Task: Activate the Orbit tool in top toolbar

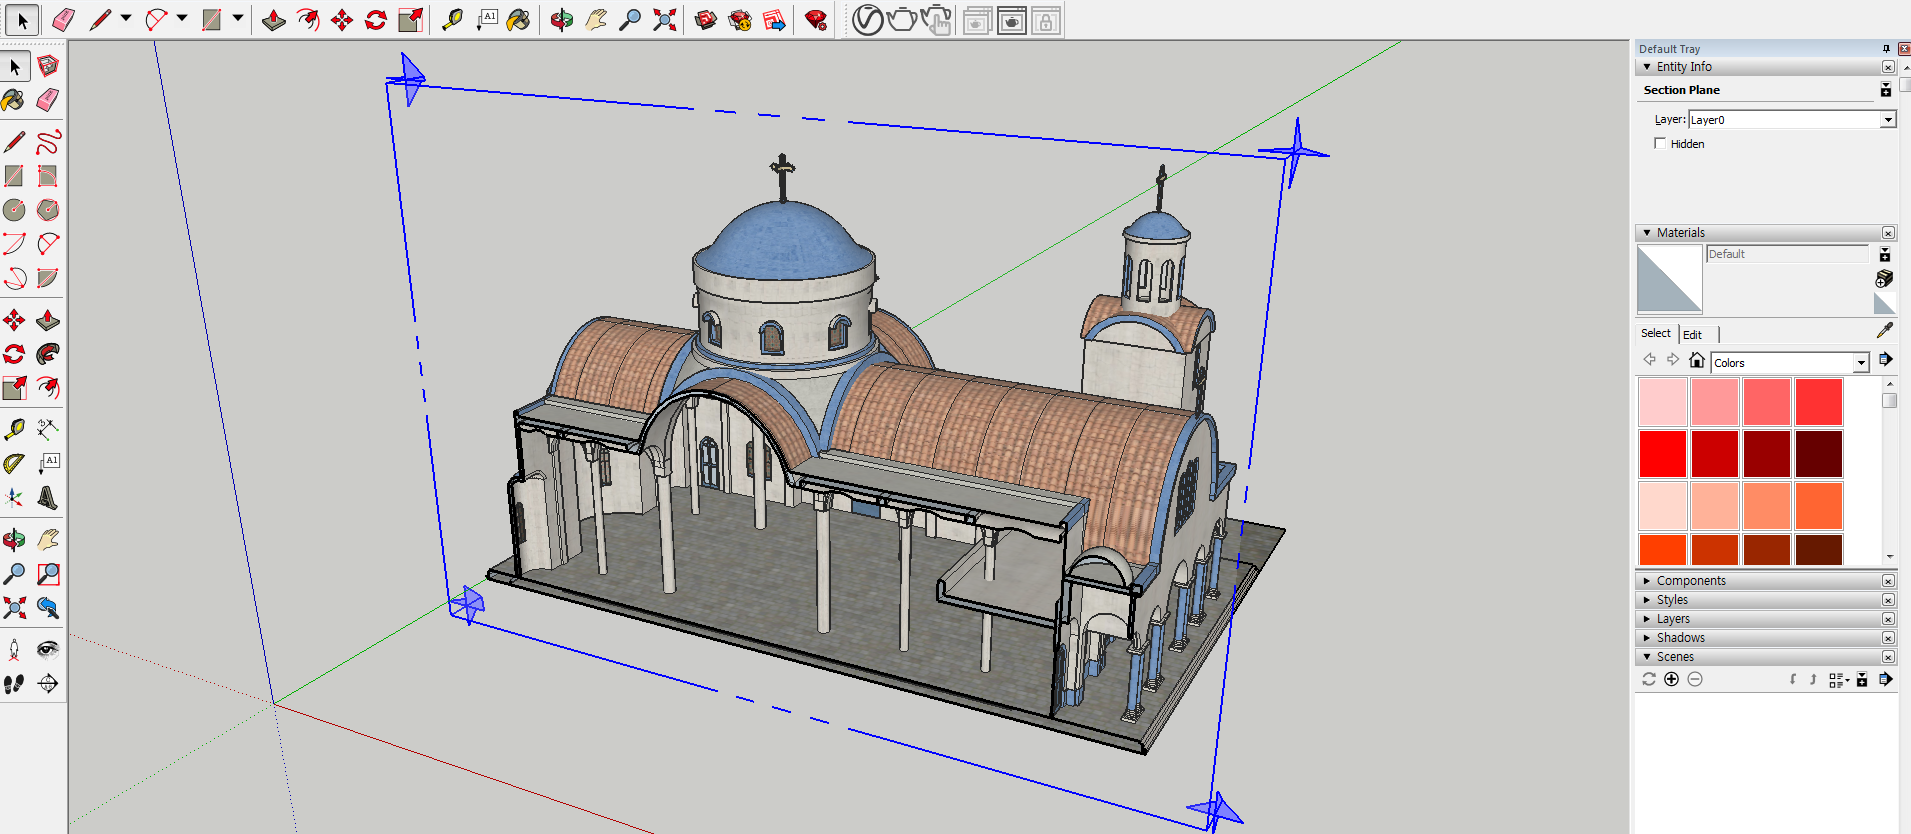Action: pos(561,20)
